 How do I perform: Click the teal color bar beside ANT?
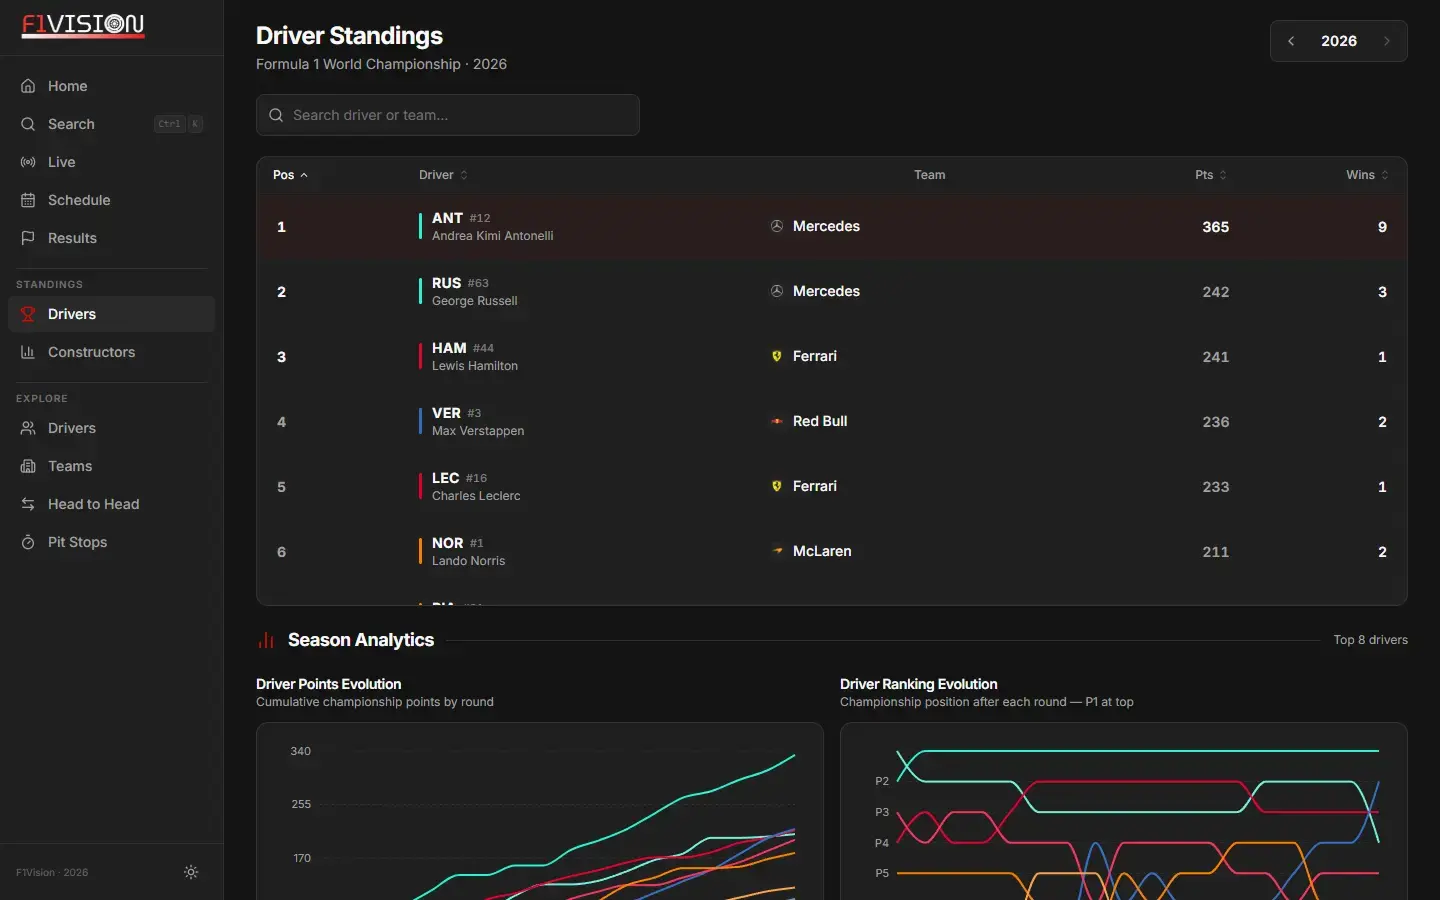point(420,226)
